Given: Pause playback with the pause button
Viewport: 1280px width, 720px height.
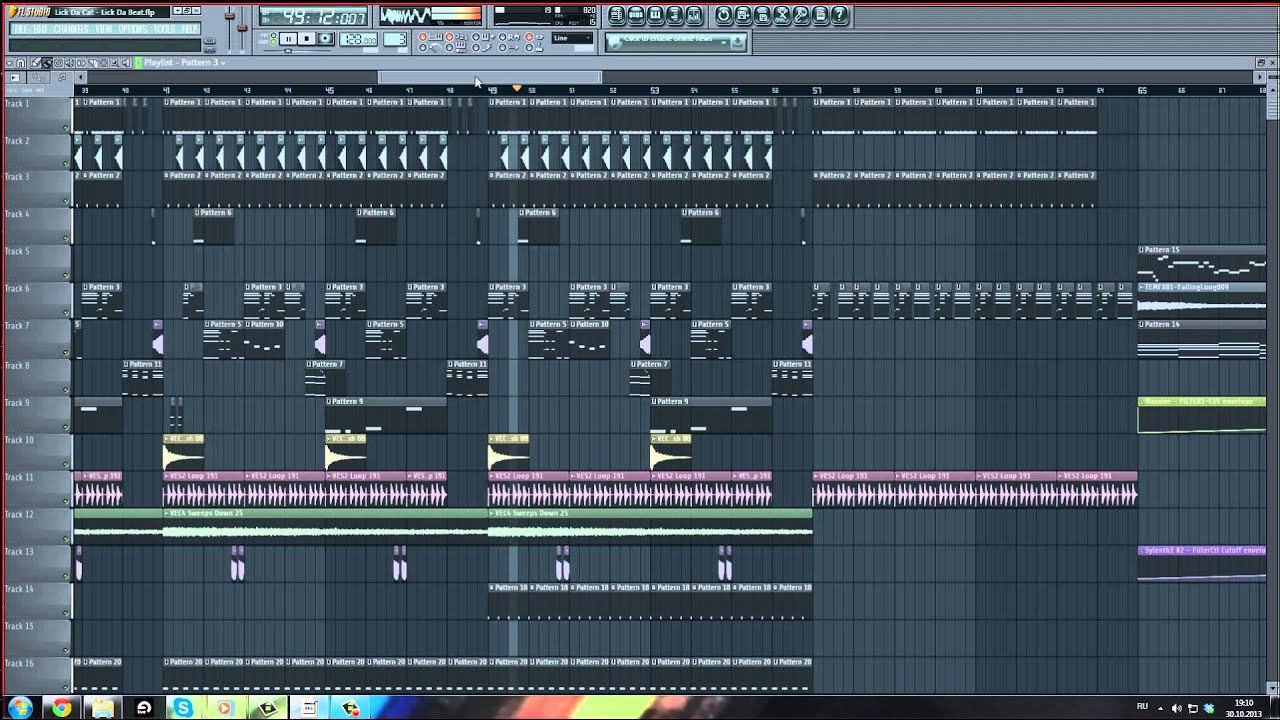Looking at the screenshot, I should 288,38.
